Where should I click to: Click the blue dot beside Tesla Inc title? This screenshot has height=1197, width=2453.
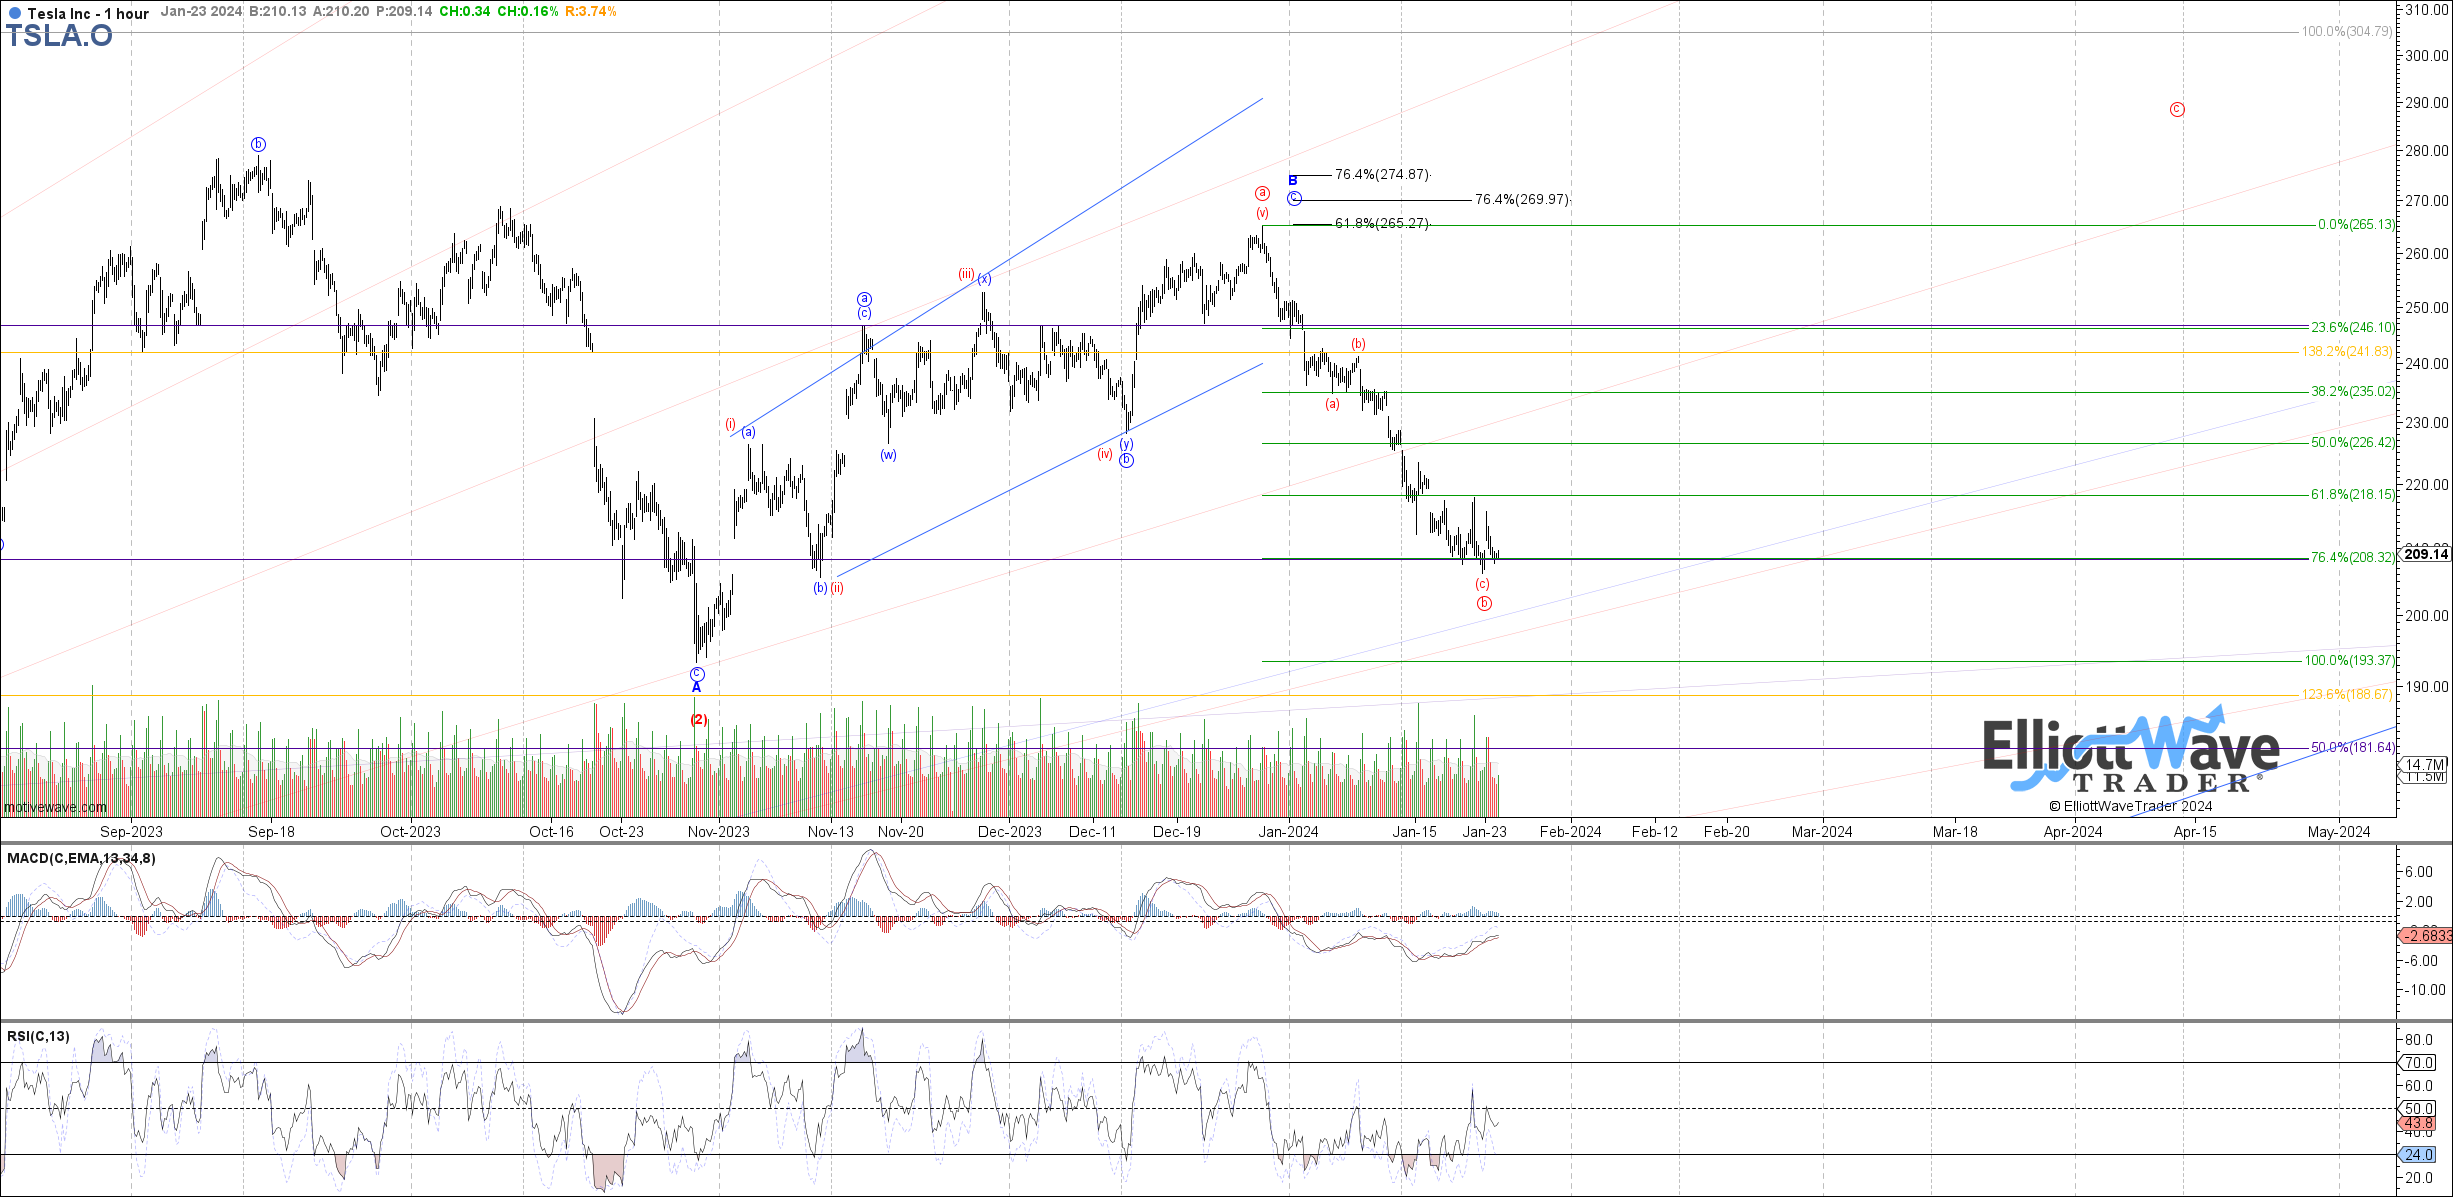coord(14,14)
